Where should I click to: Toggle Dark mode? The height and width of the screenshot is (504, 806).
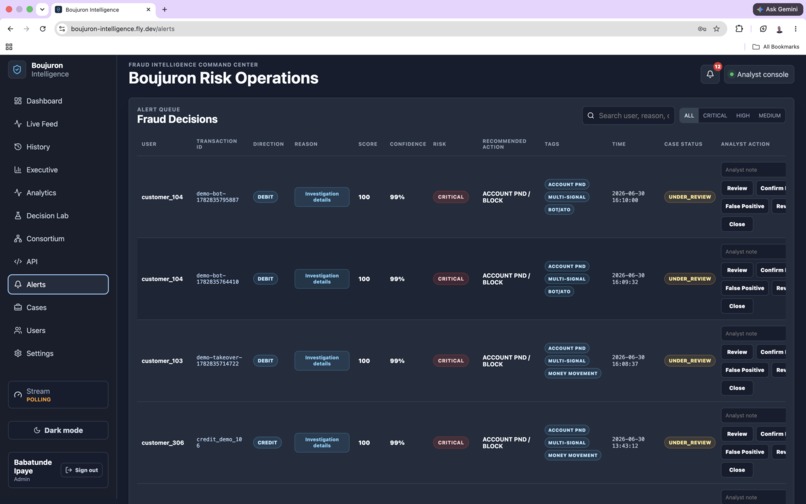[58, 430]
